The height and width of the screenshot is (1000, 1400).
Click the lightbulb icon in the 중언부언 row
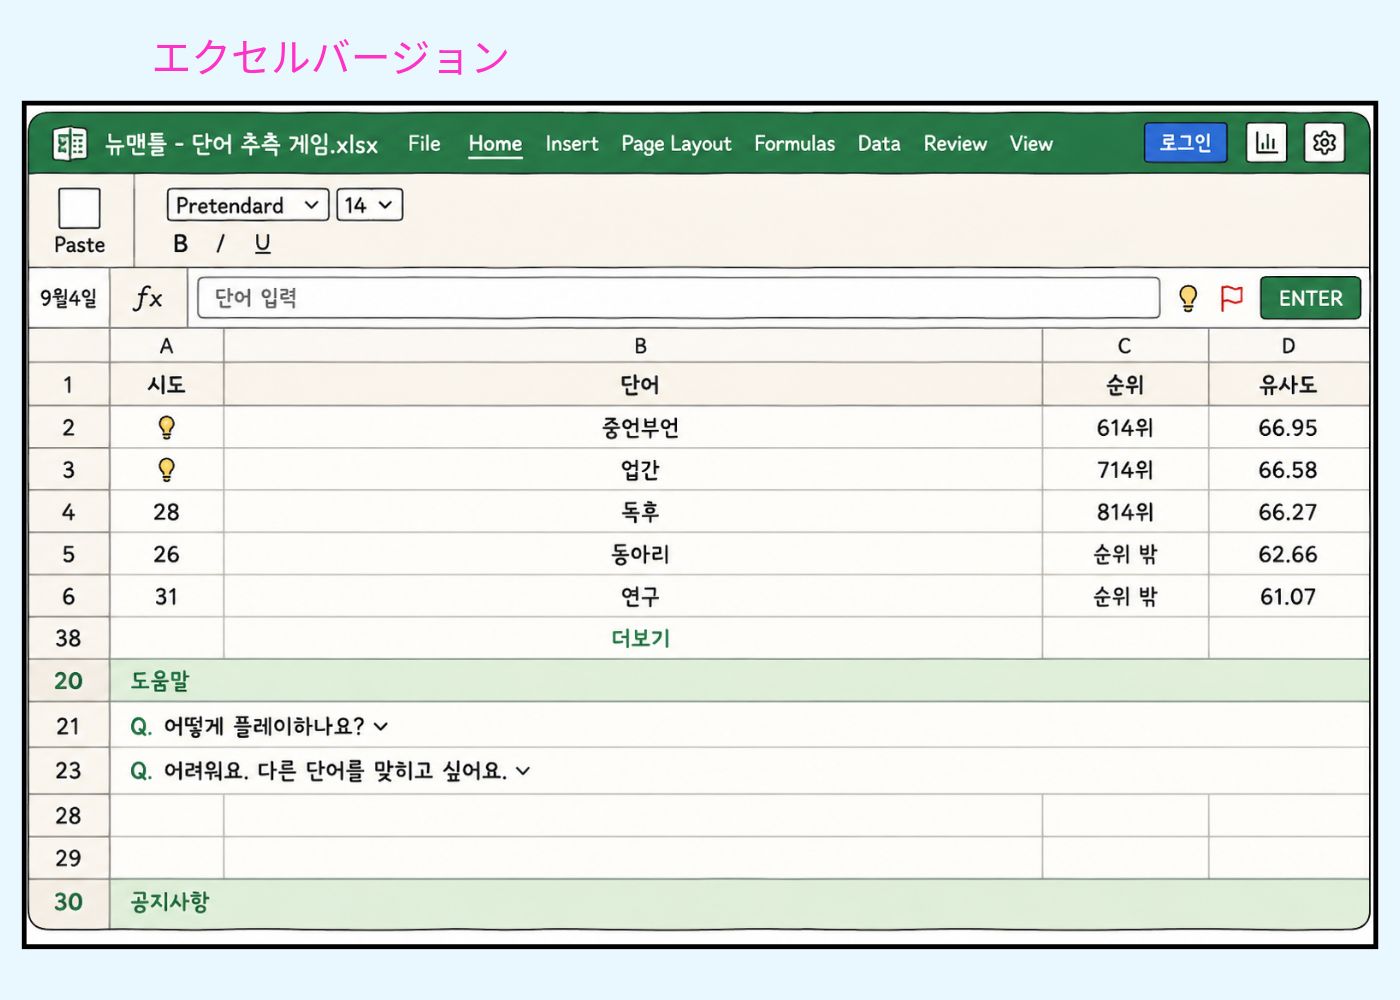[x=167, y=428]
